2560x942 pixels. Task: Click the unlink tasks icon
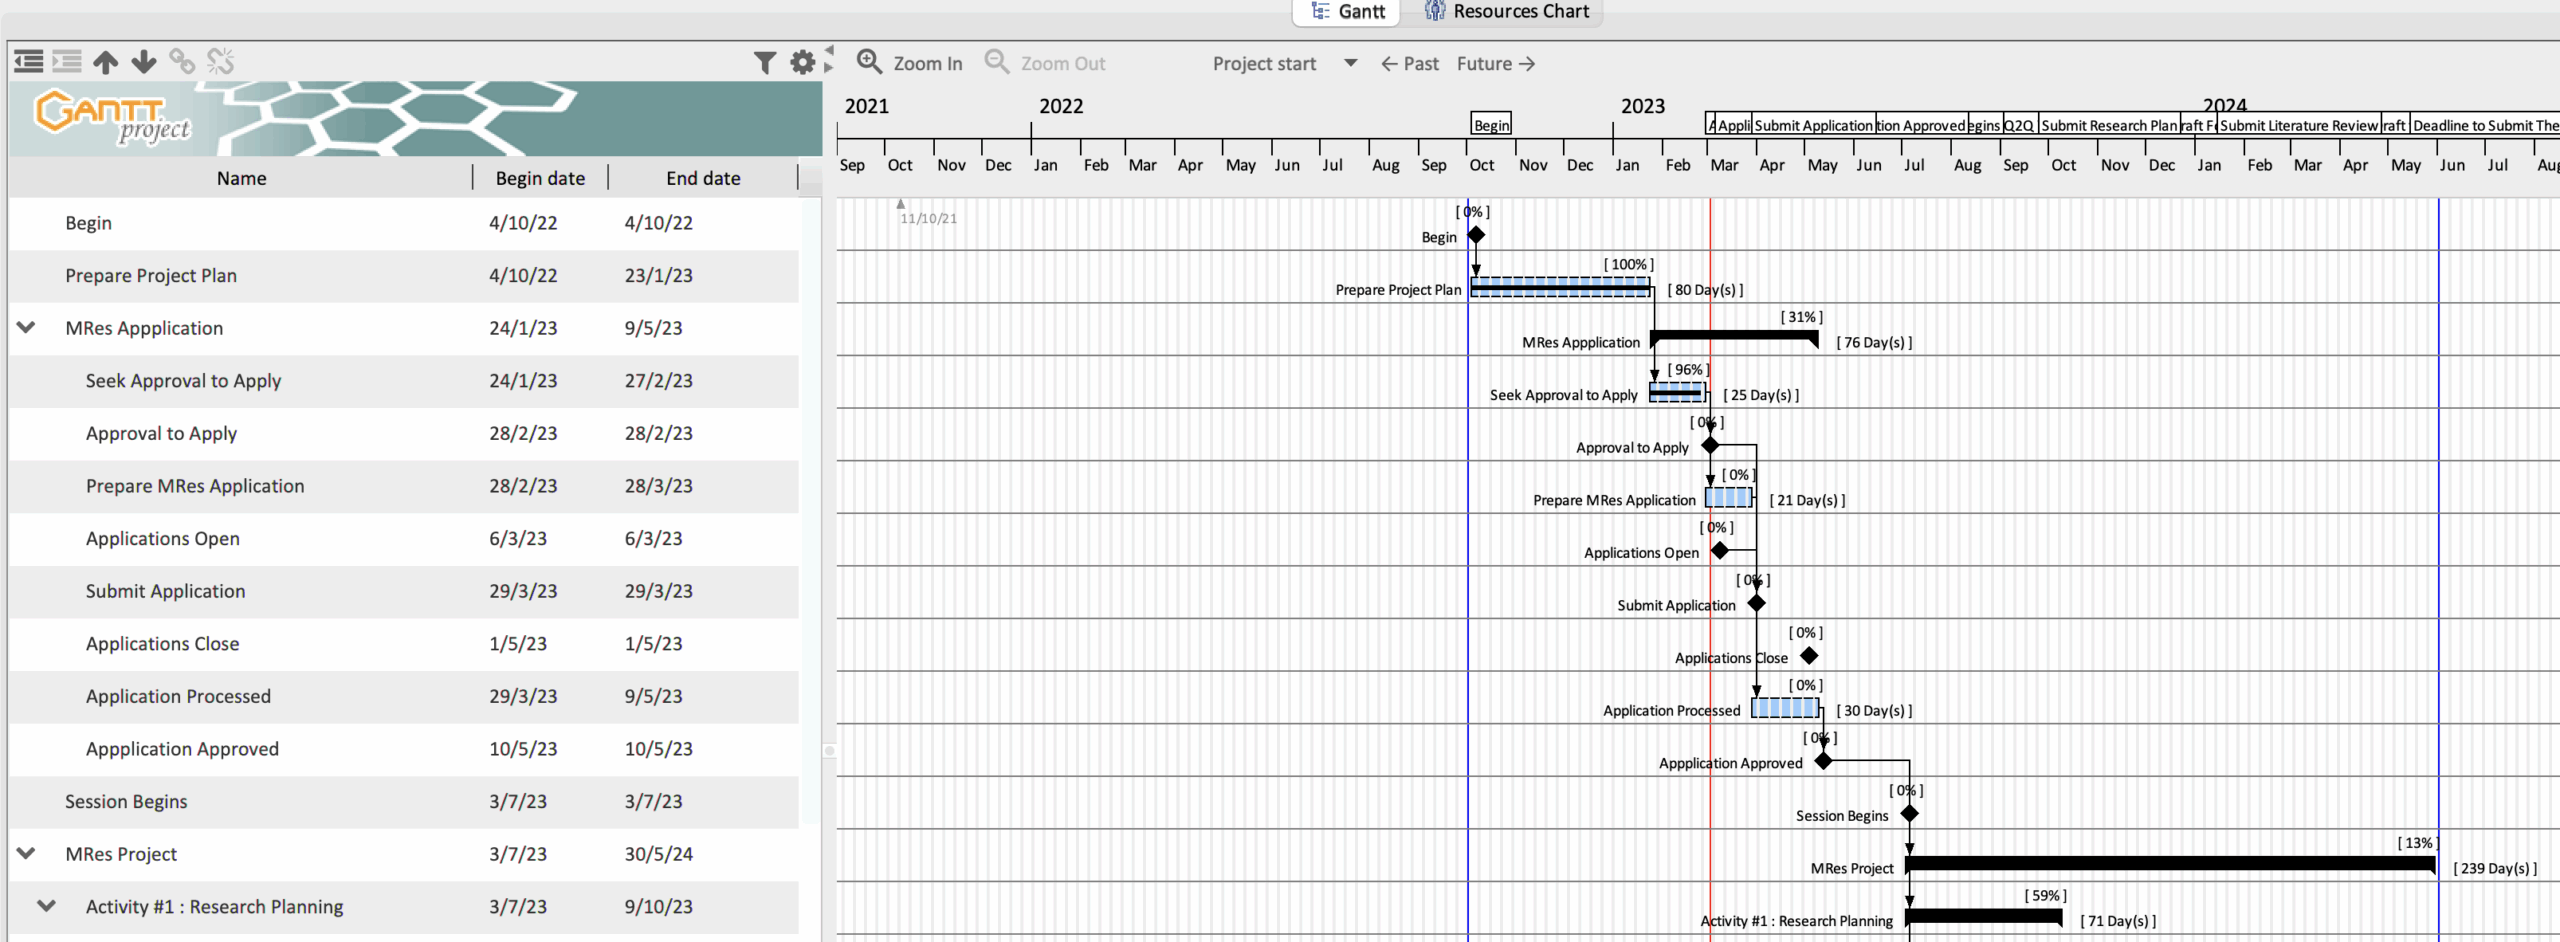click(x=220, y=62)
